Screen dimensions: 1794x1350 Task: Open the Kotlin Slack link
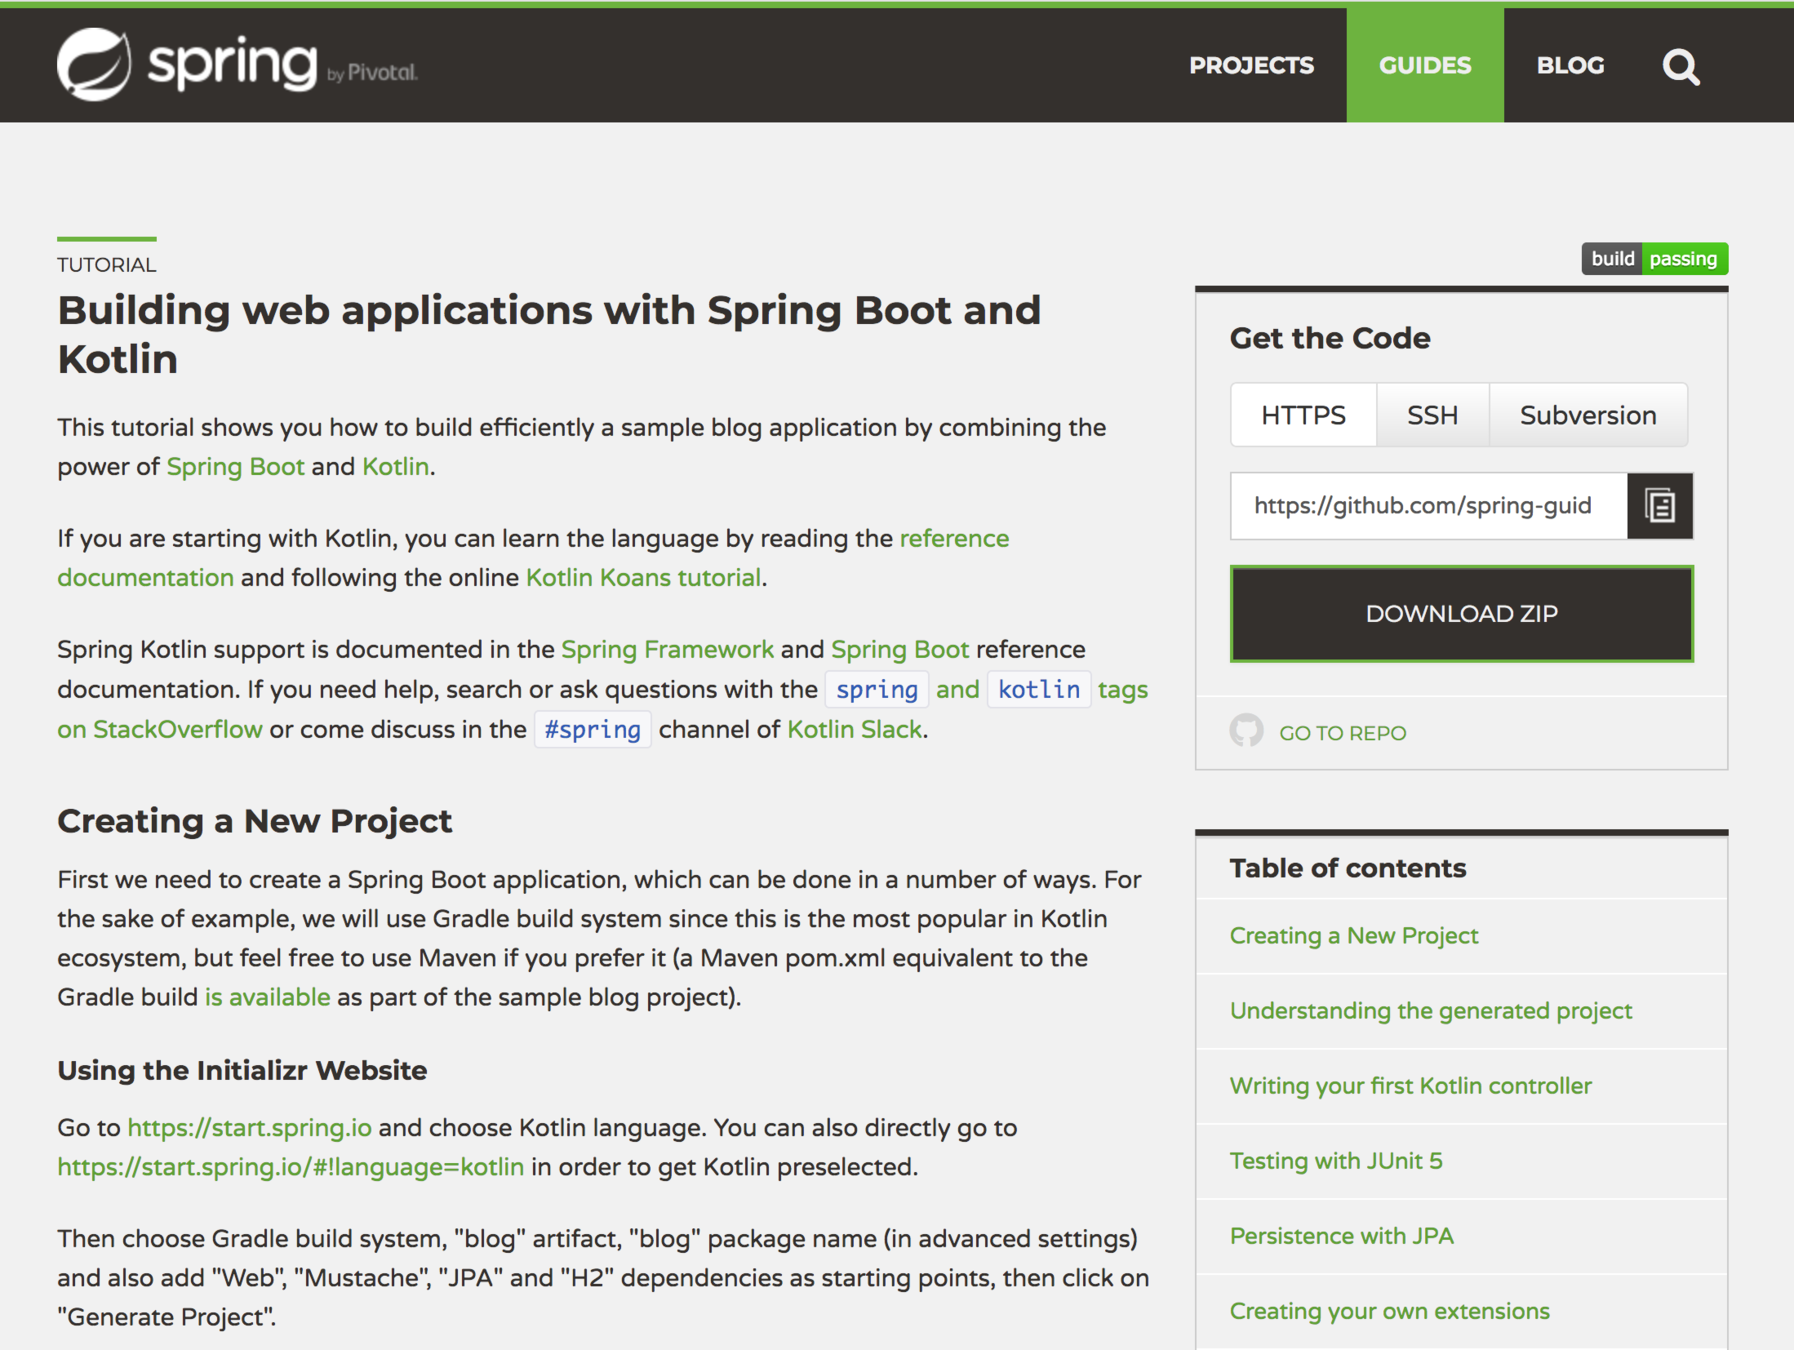coord(854,730)
